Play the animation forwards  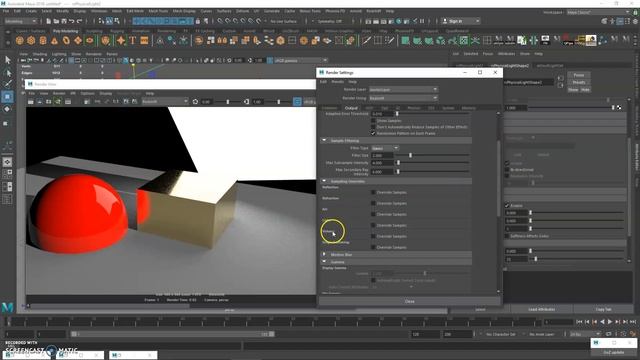point(610,322)
